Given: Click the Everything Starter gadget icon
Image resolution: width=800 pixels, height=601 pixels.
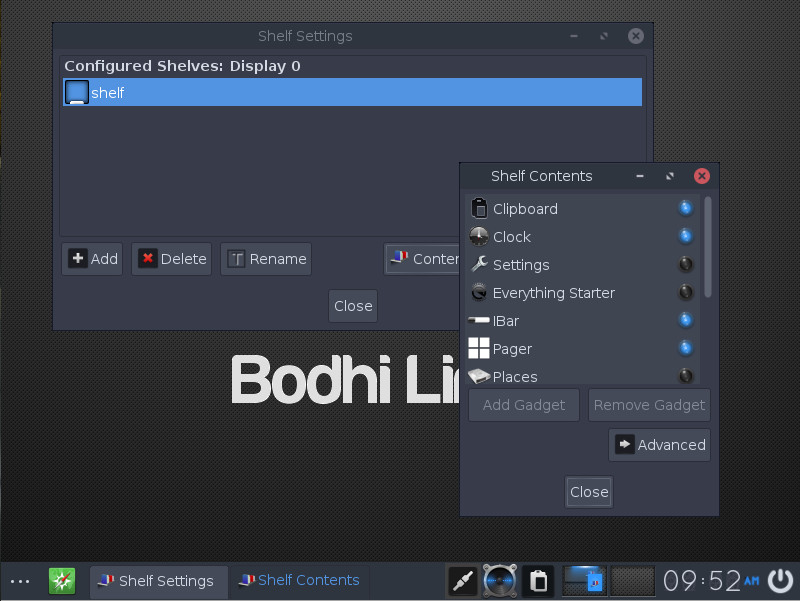Looking at the screenshot, I should [x=479, y=292].
